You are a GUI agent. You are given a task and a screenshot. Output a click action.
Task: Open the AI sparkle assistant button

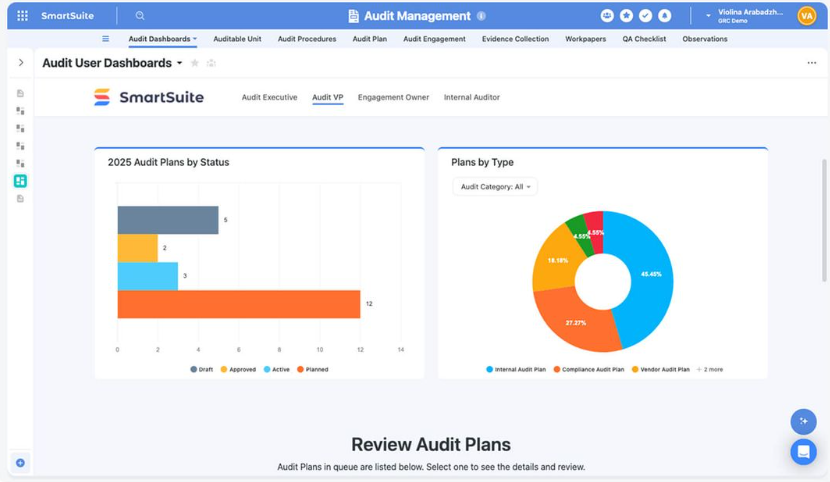(x=803, y=421)
